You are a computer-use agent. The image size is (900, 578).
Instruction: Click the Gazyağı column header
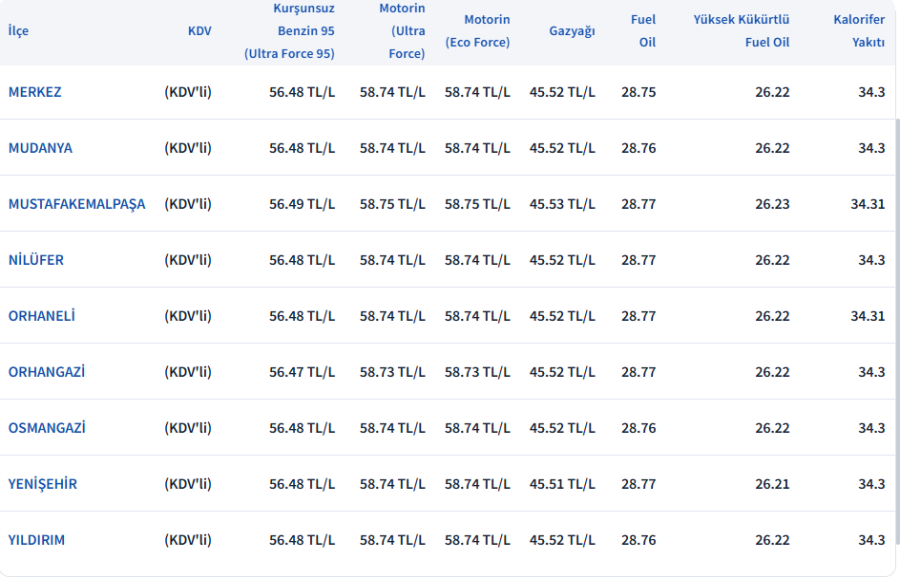pos(571,31)
